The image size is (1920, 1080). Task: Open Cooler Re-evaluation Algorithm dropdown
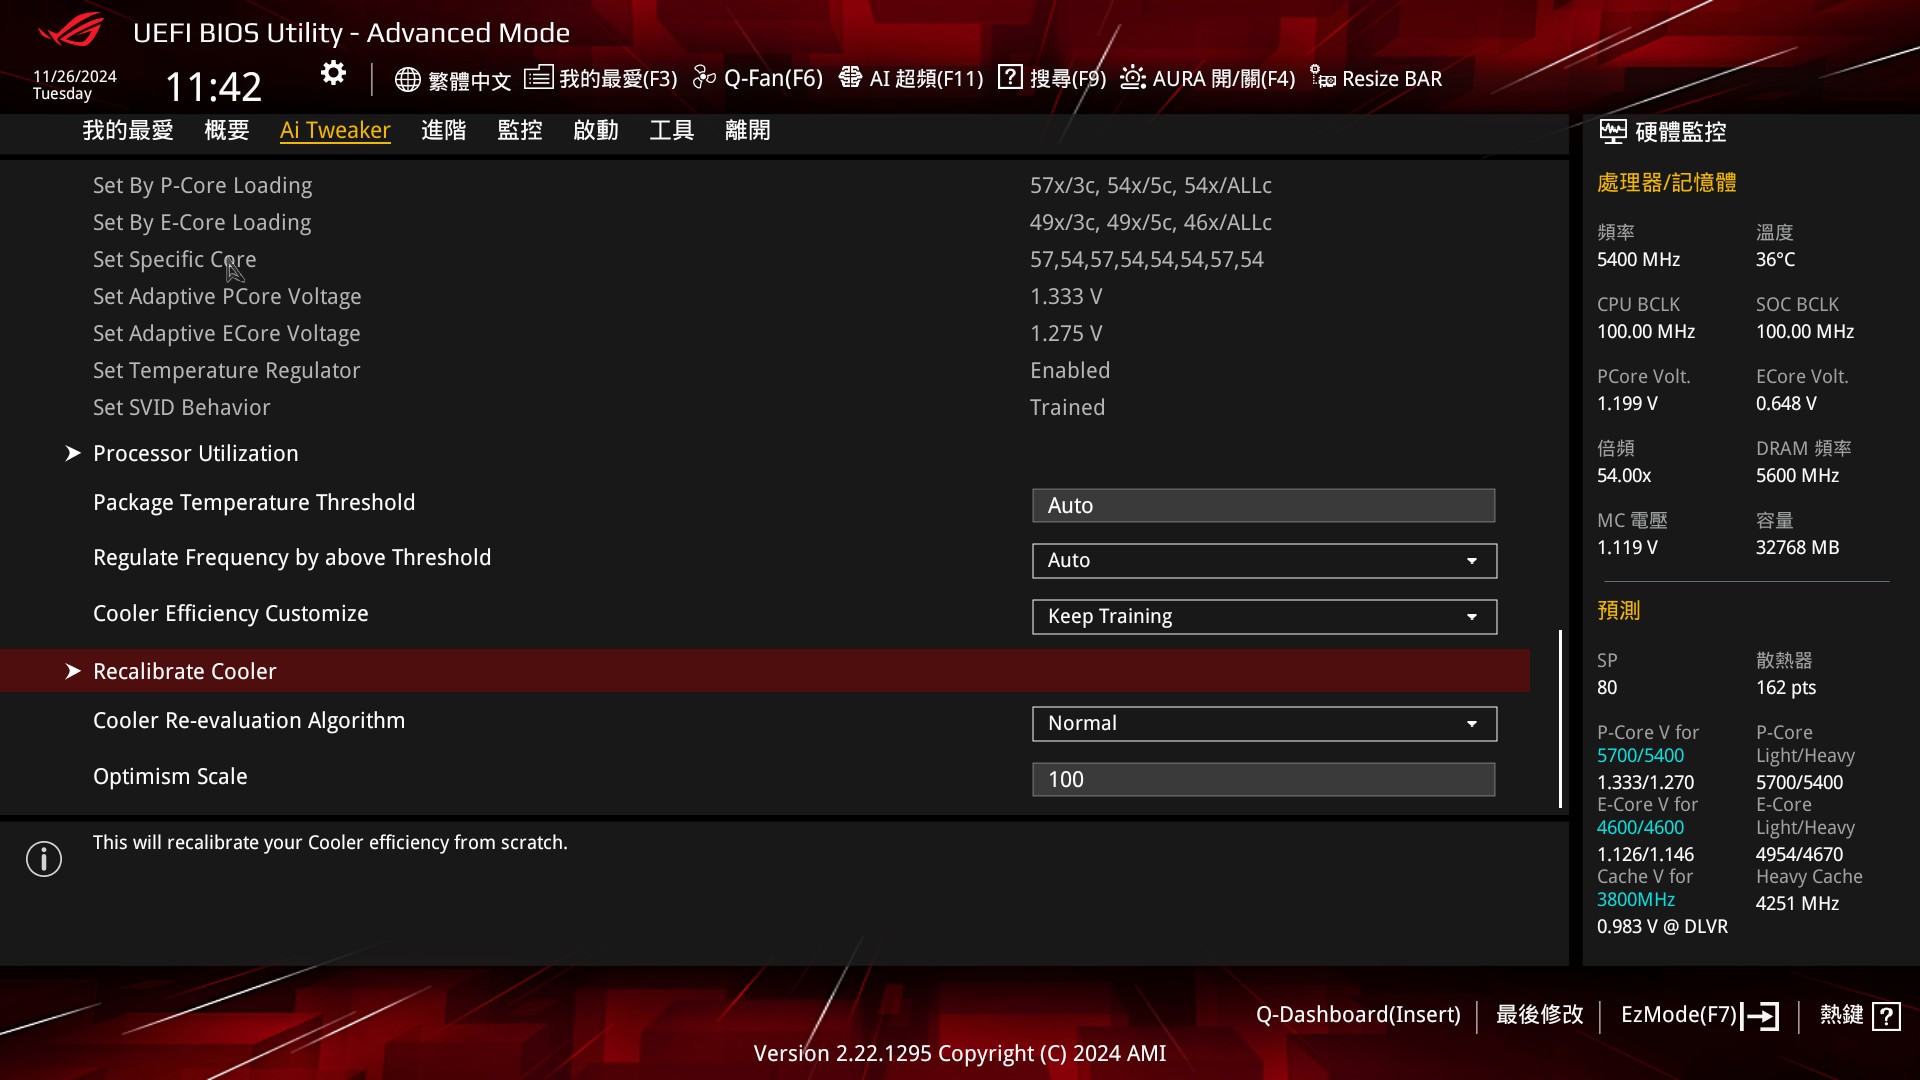tap(1264, 724)
